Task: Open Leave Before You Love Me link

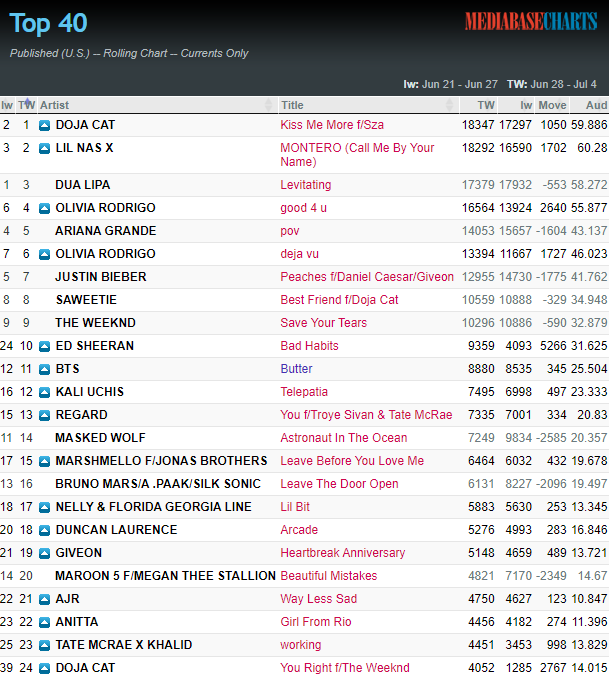Action: (x=352, y=461)
